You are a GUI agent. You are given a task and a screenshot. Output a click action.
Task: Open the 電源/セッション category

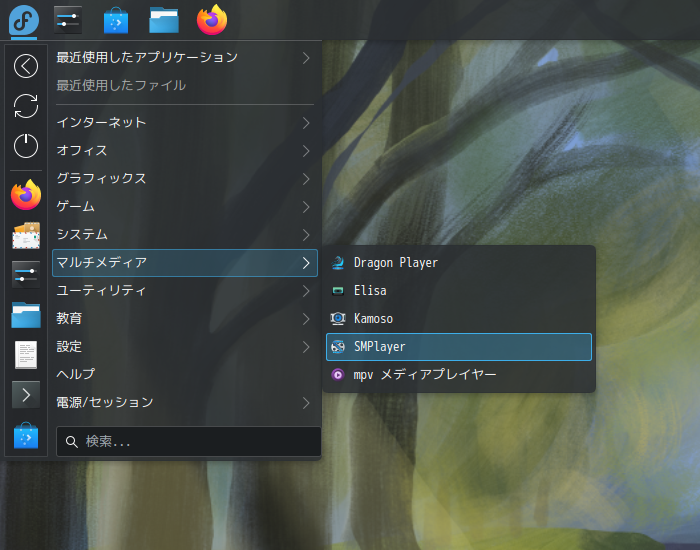click(185, 403)
